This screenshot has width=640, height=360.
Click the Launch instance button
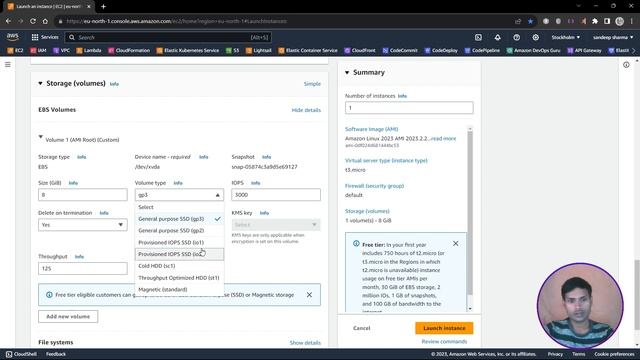click(444, 328)
